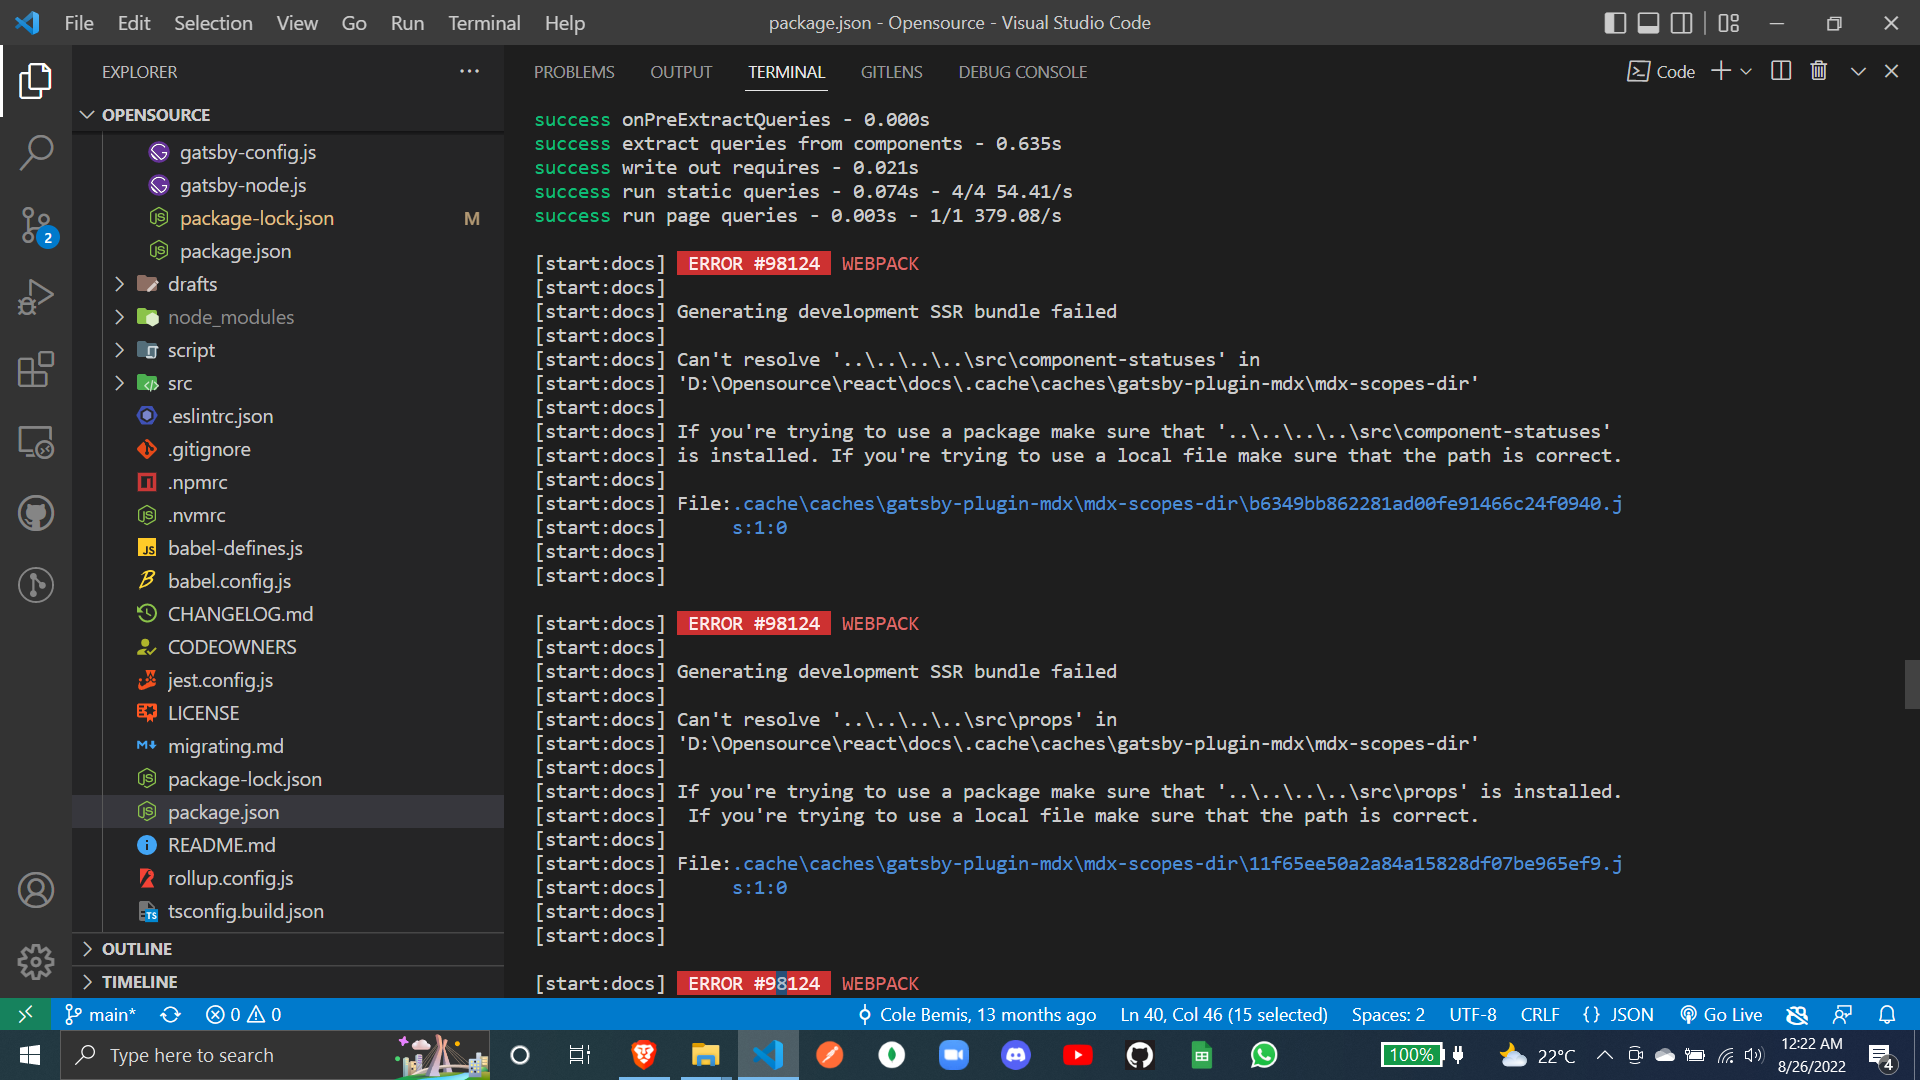Open Brave browser from taskbar
The width and height of the screenshot is (1920, 1080).
pos(644,1055)
